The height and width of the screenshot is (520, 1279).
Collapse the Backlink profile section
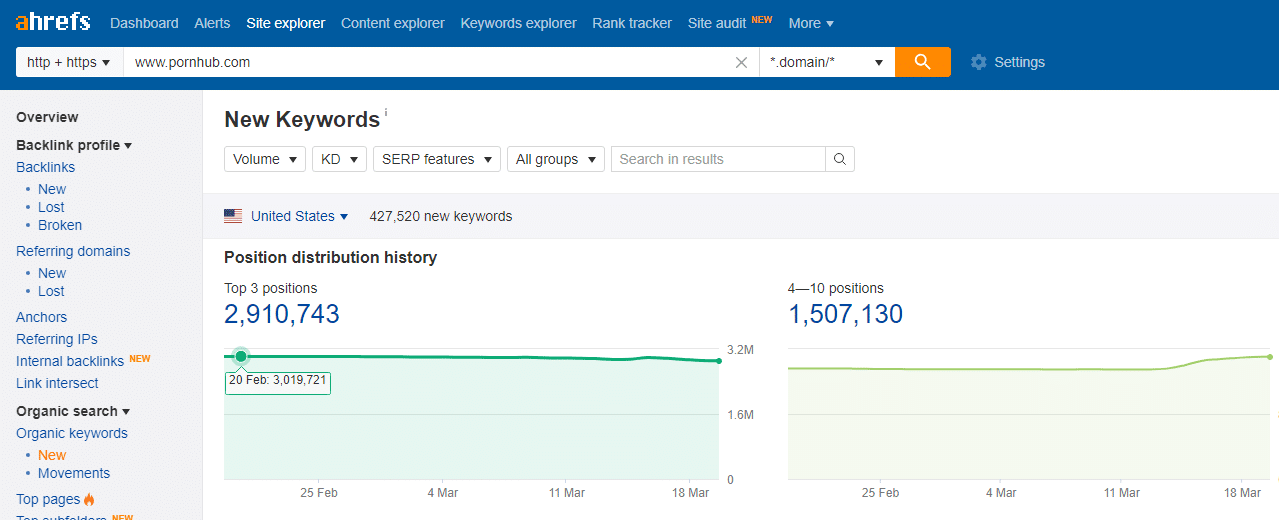tap(74, 145)
